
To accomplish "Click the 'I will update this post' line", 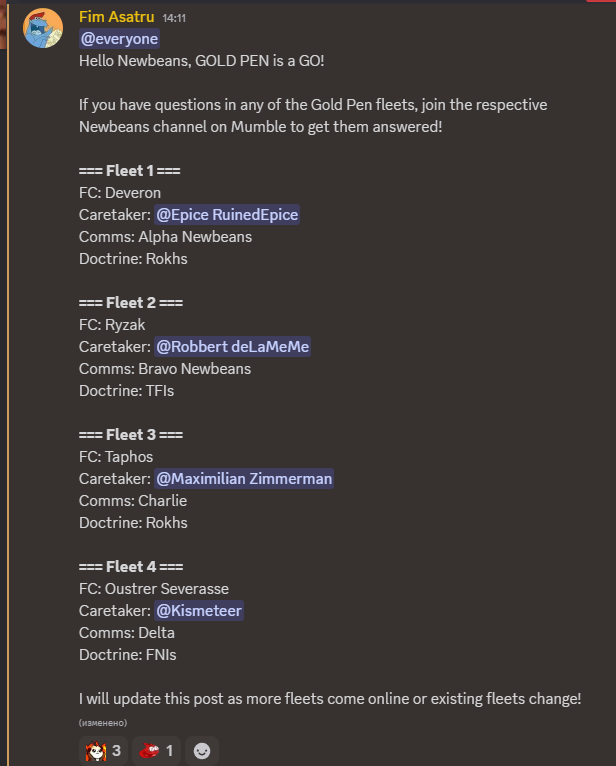I will [330, 699].
